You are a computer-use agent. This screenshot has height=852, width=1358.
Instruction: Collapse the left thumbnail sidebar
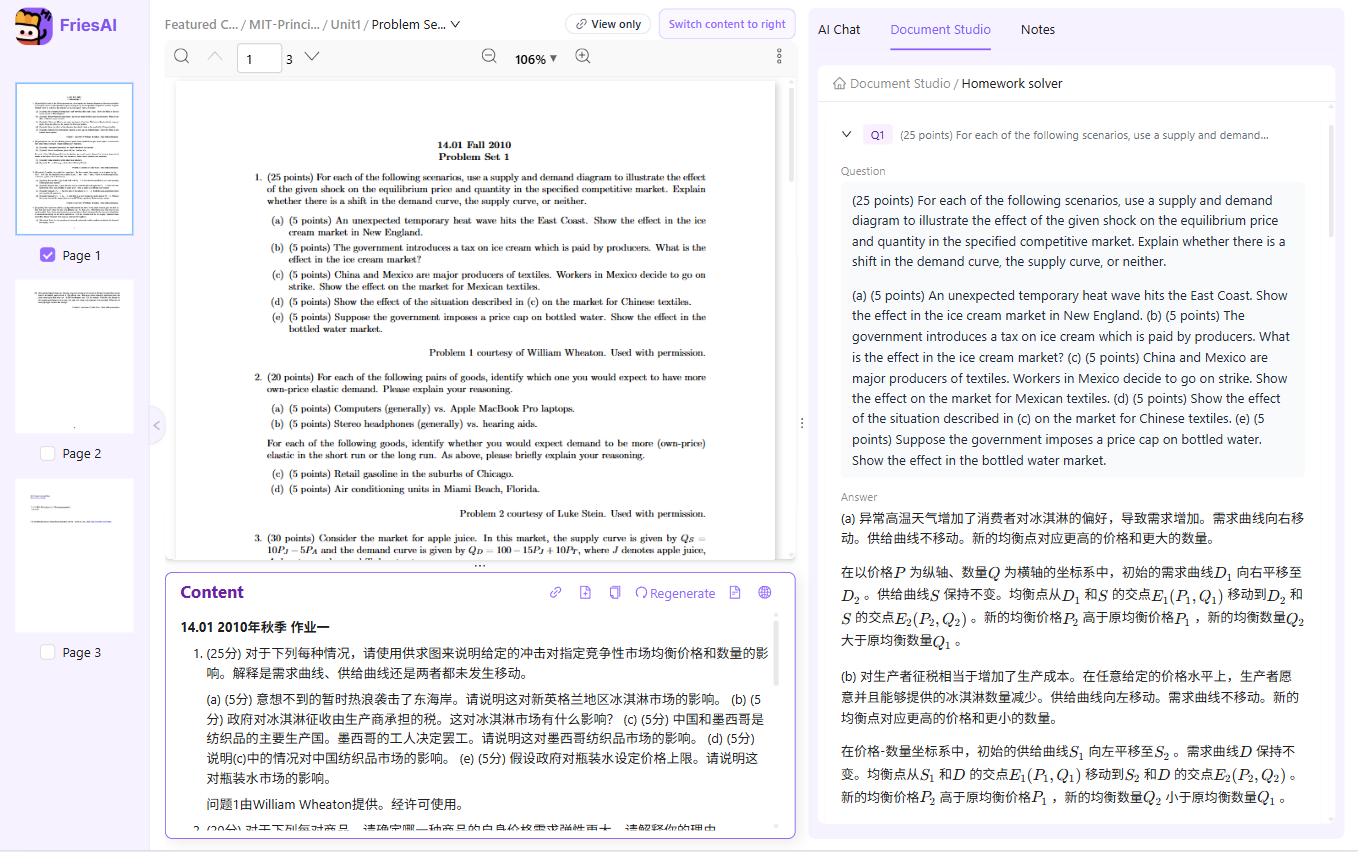(156, 425)
